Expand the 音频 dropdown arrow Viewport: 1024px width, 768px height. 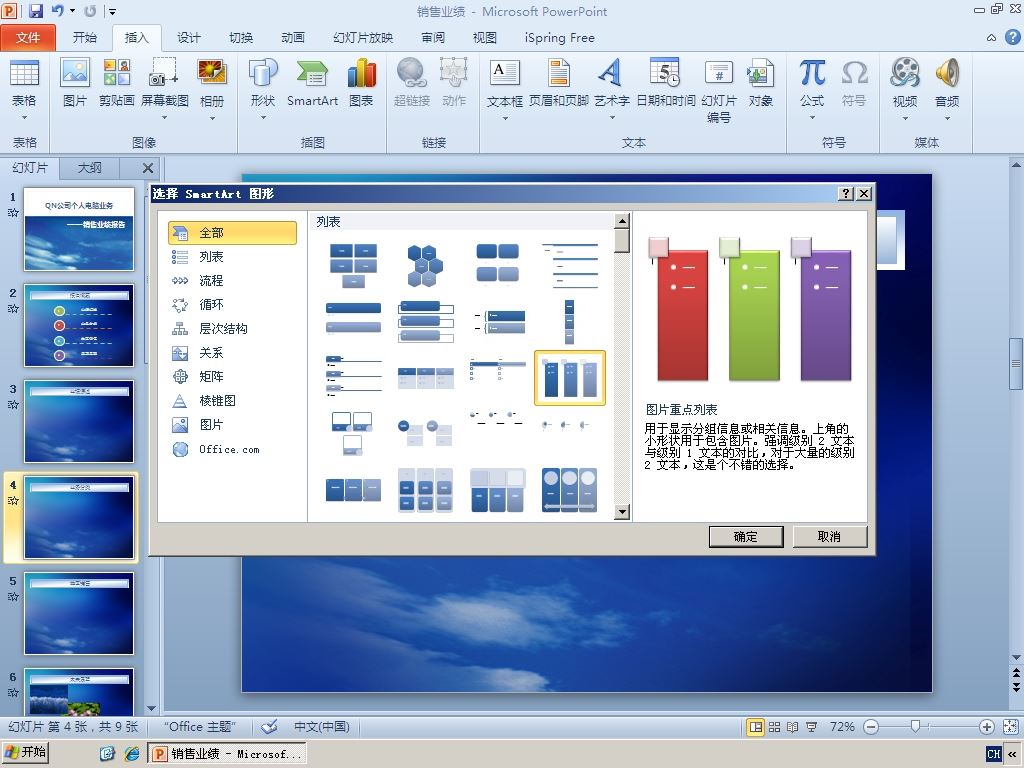pyautogui.click(x=947, y=118)
